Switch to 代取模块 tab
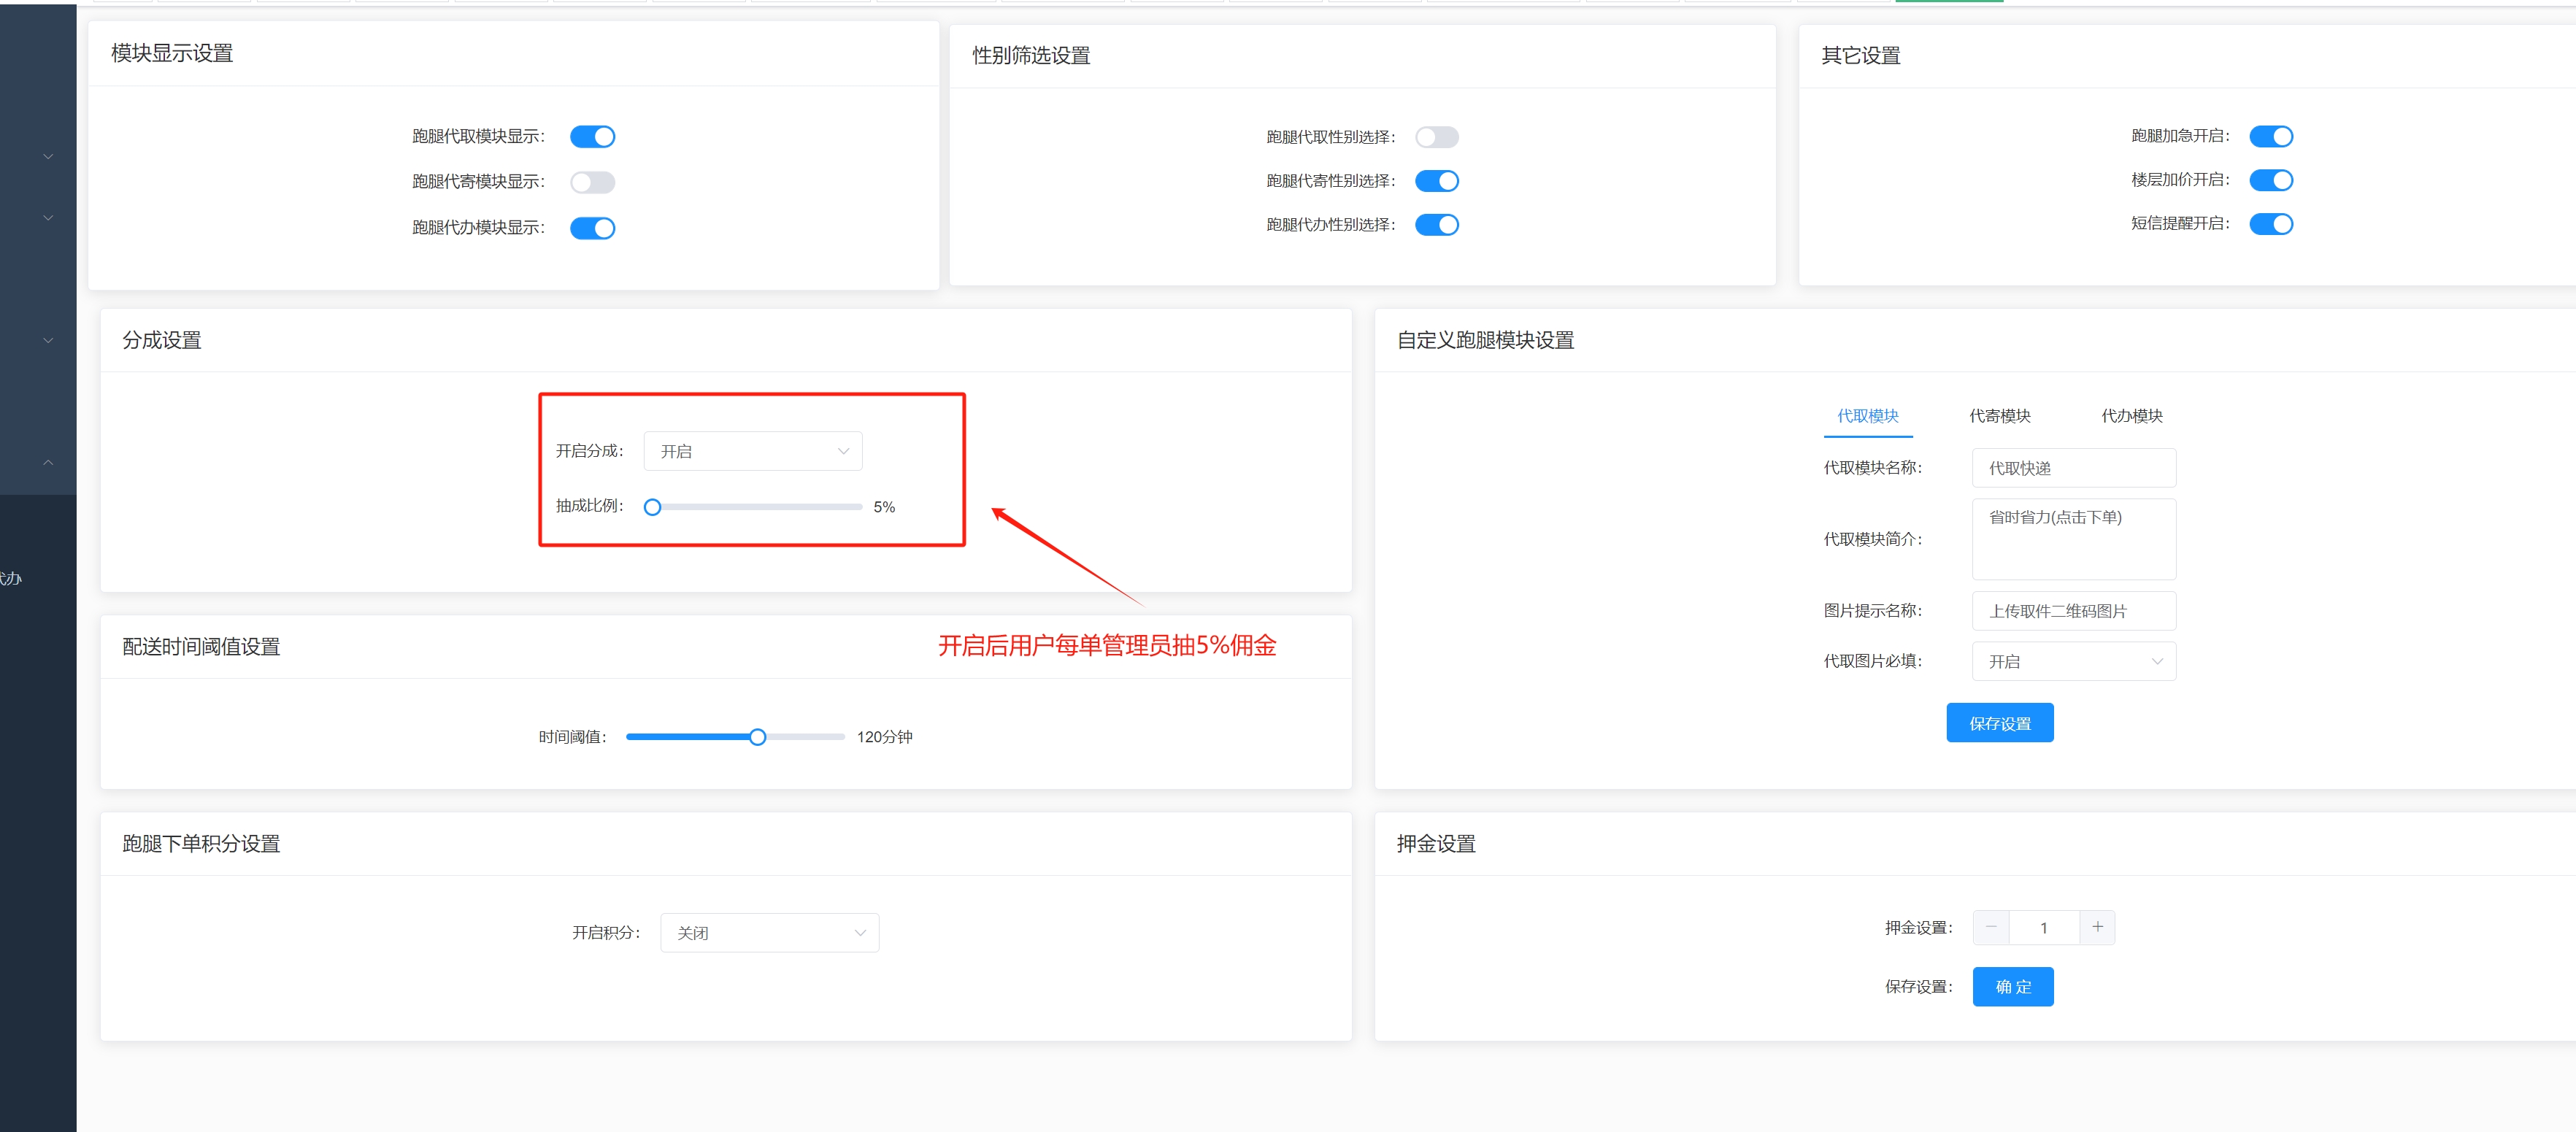 [1867, 416]
